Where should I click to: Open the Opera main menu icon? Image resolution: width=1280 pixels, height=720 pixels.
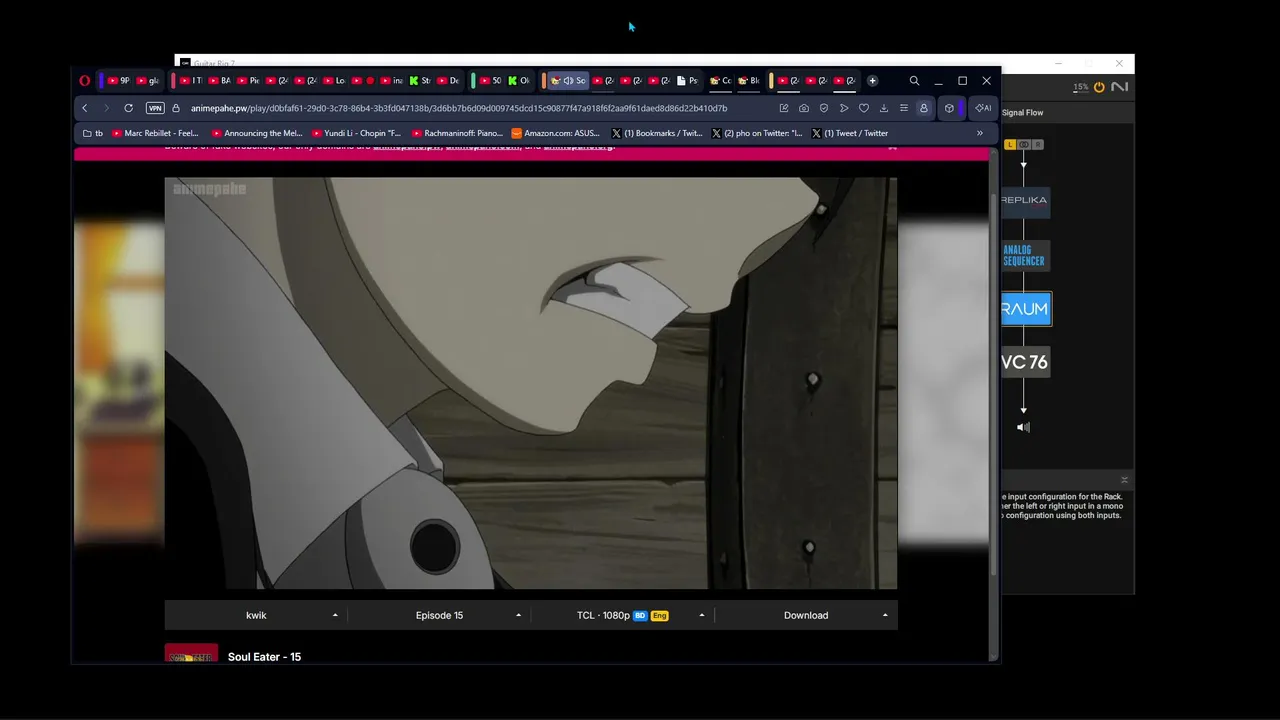point(85,81)
